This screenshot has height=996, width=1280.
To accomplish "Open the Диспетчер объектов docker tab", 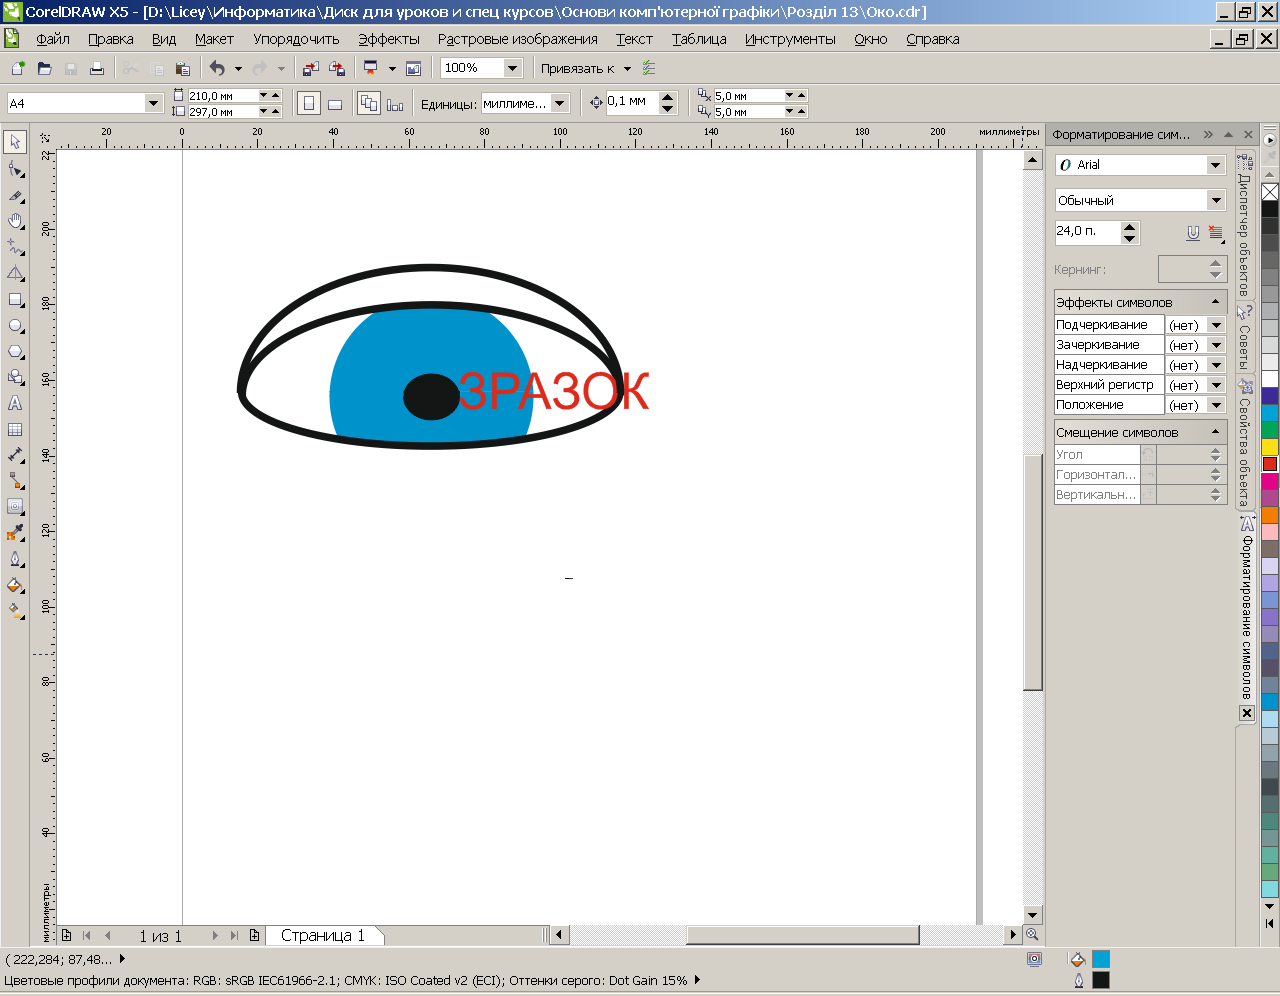I will click(x=1245, y=225).
